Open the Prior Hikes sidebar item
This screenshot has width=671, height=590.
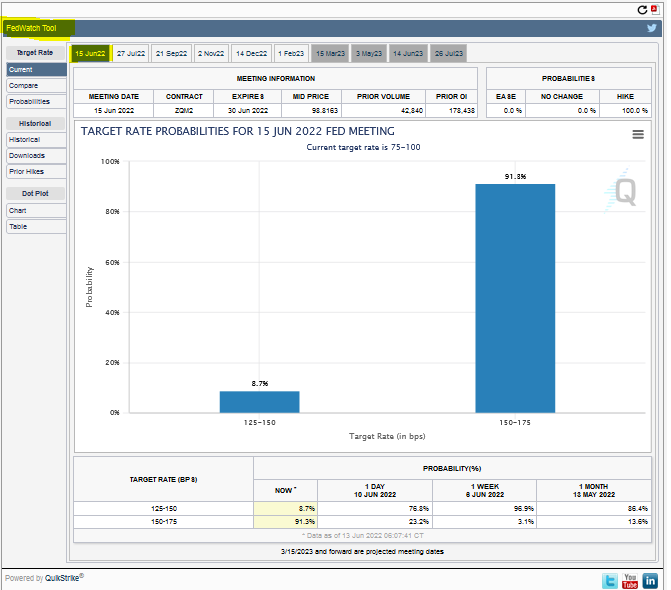36,172
